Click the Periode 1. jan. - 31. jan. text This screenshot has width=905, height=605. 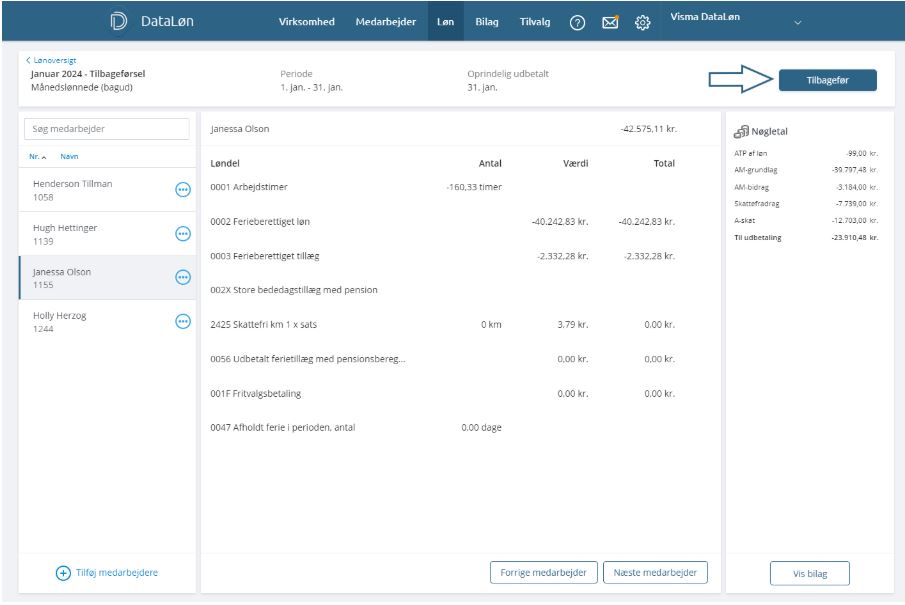pyautogui.click(x=312, y=81)
